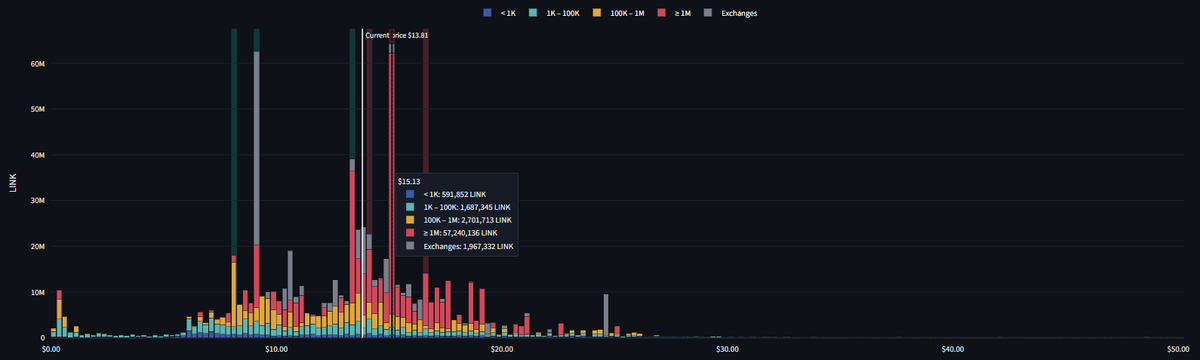Screen dimensions: 1200x360
Task: Click the '$20.00' x-axis label
Action: (x=502, y=349)
